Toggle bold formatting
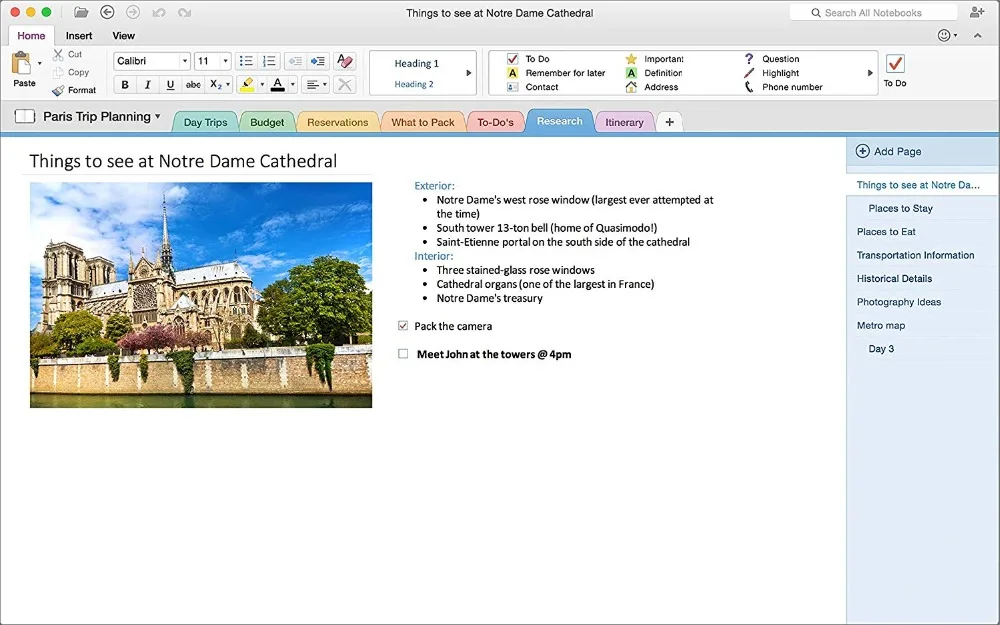This screenshot has width=1000, height=625. 125,85
